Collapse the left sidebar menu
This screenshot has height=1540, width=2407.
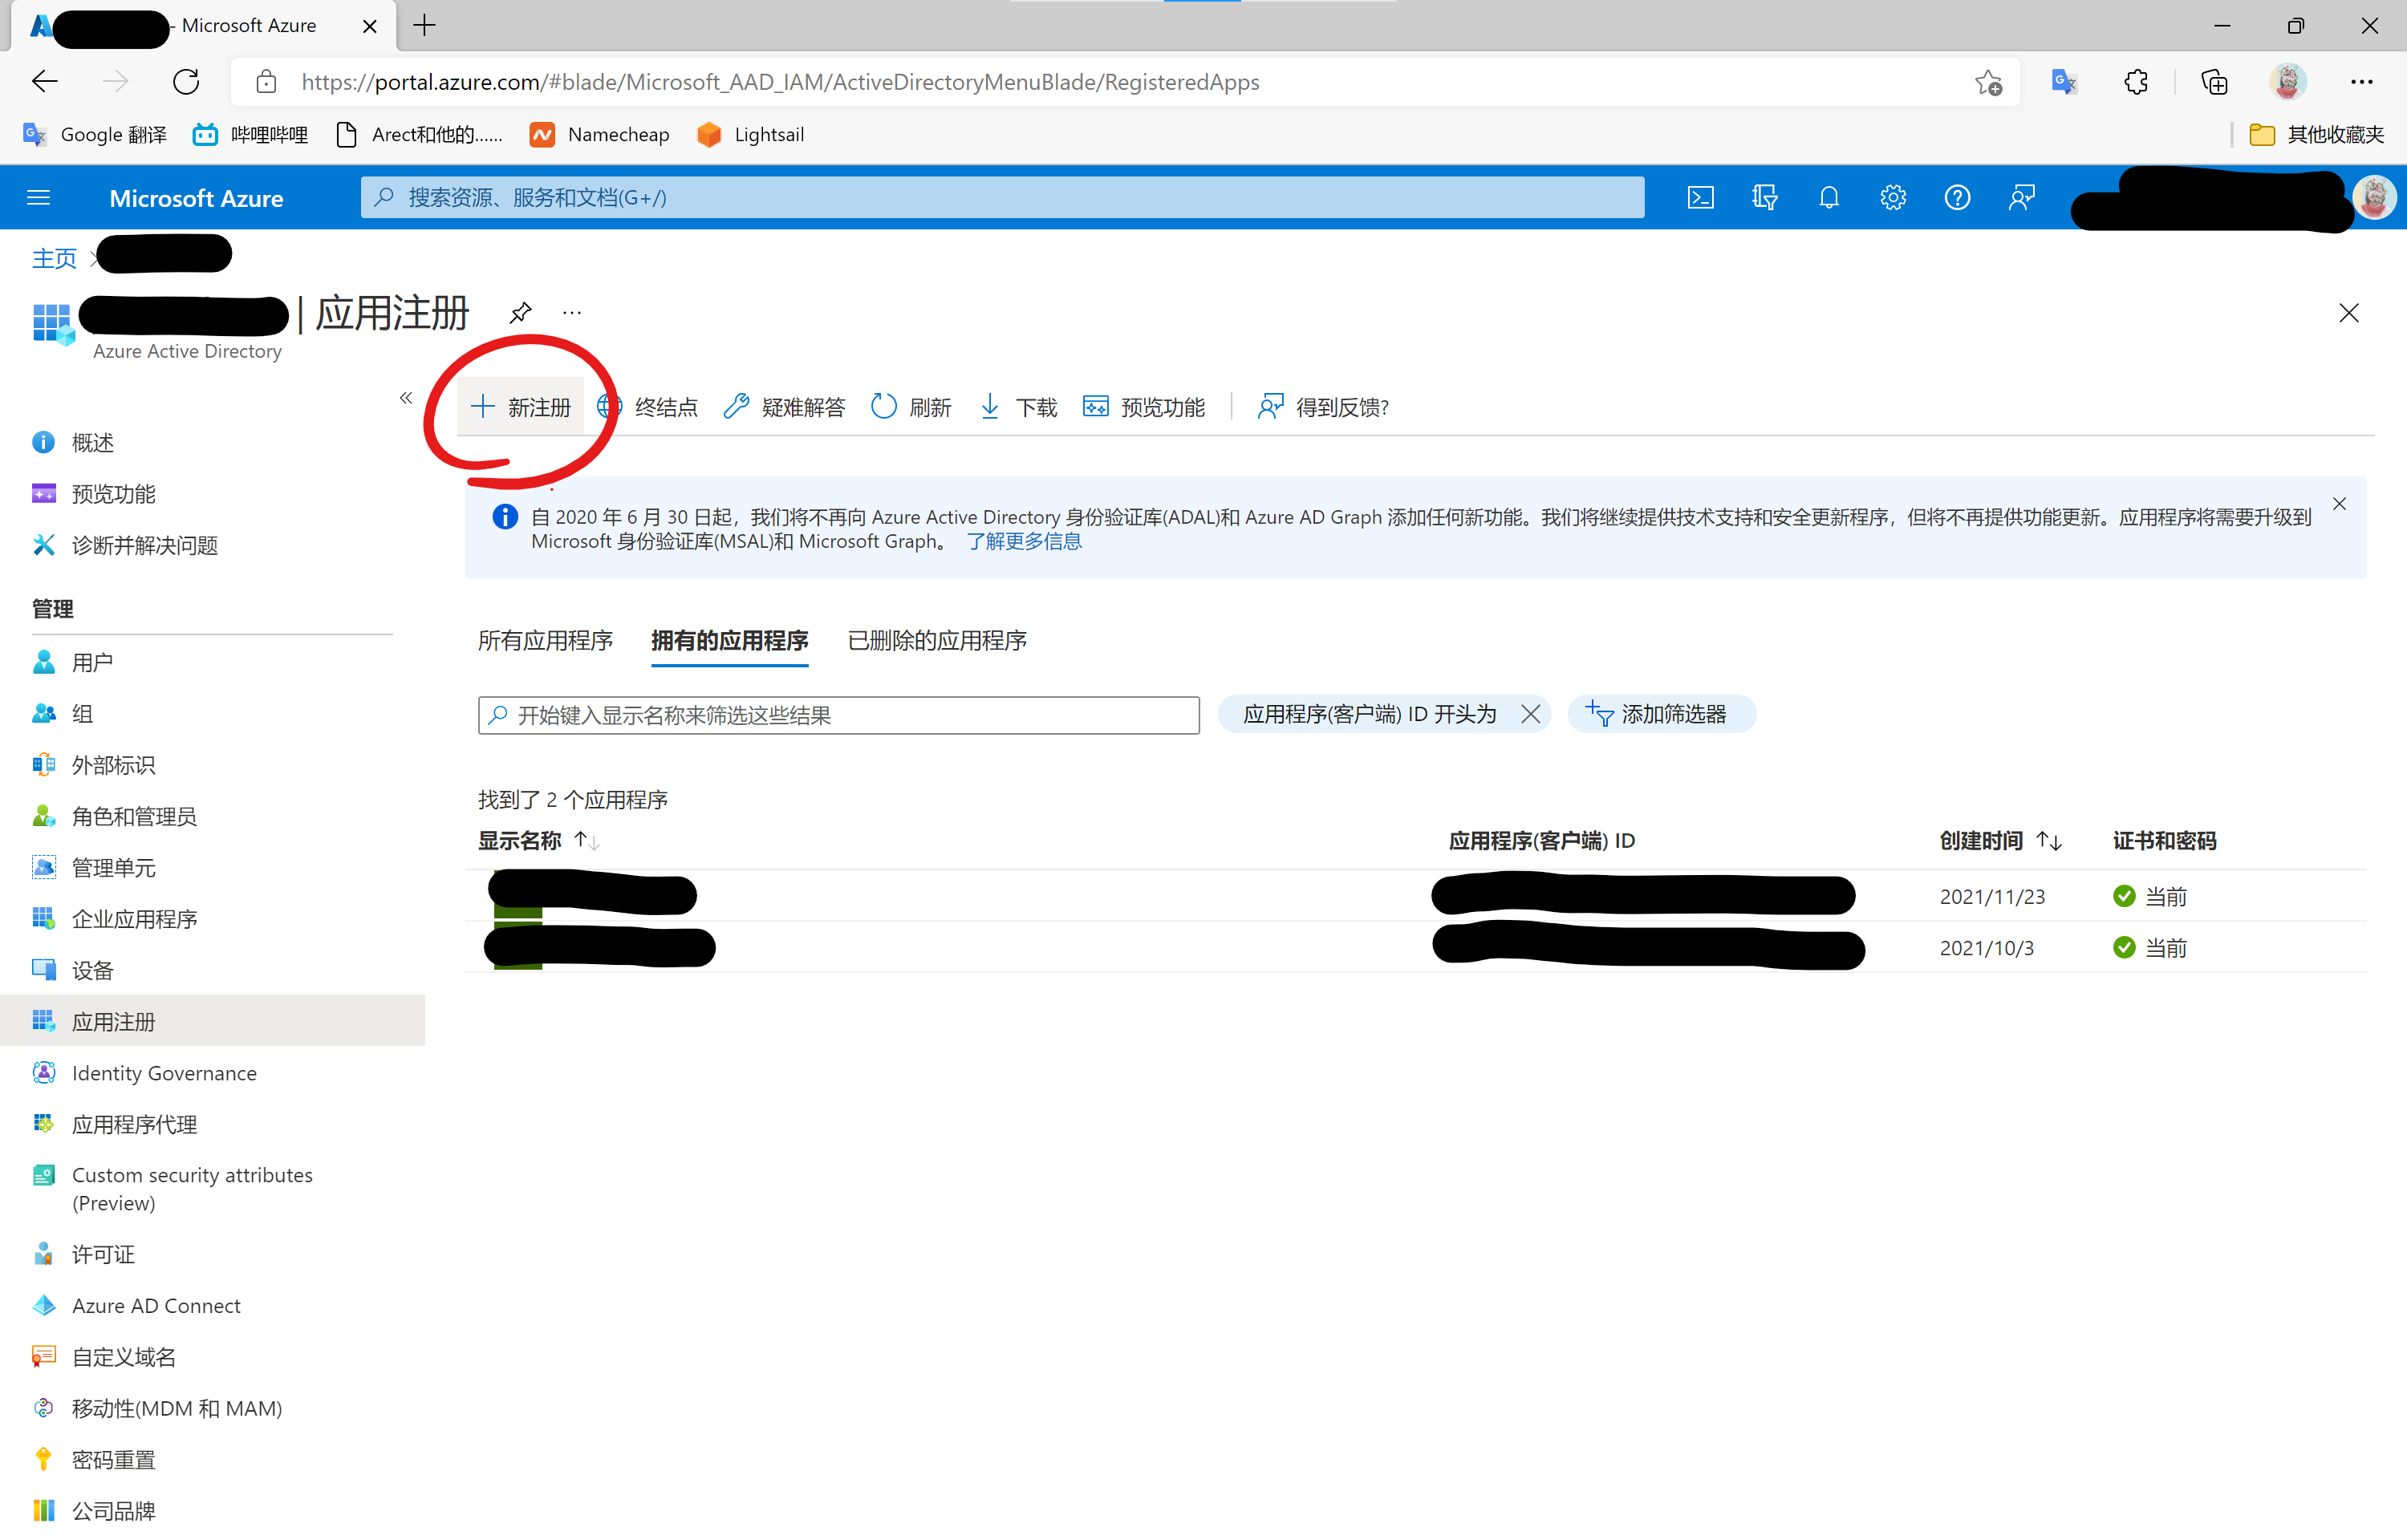click(405, 398)
